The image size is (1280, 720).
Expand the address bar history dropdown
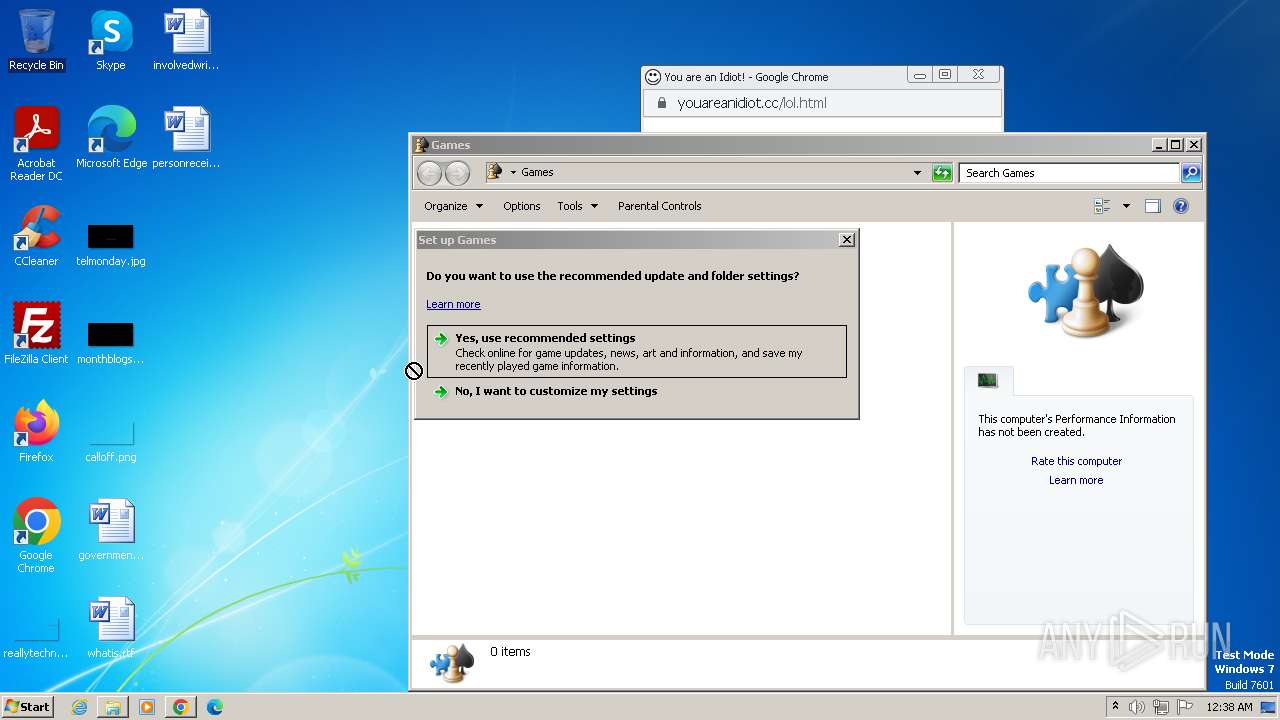(x=917, y=173)
